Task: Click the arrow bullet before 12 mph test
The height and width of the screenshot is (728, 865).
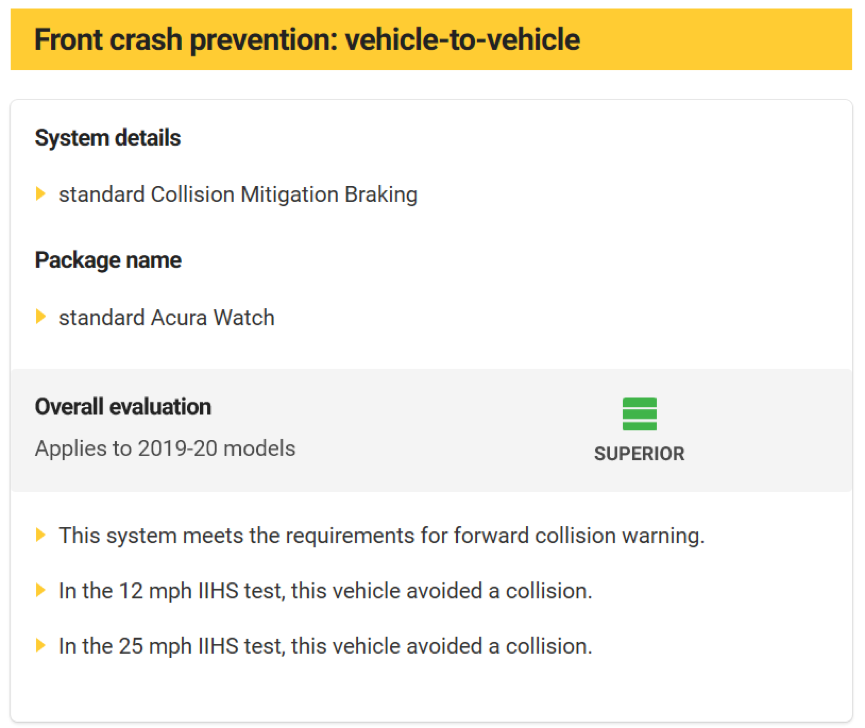Action: pos(40,590)
